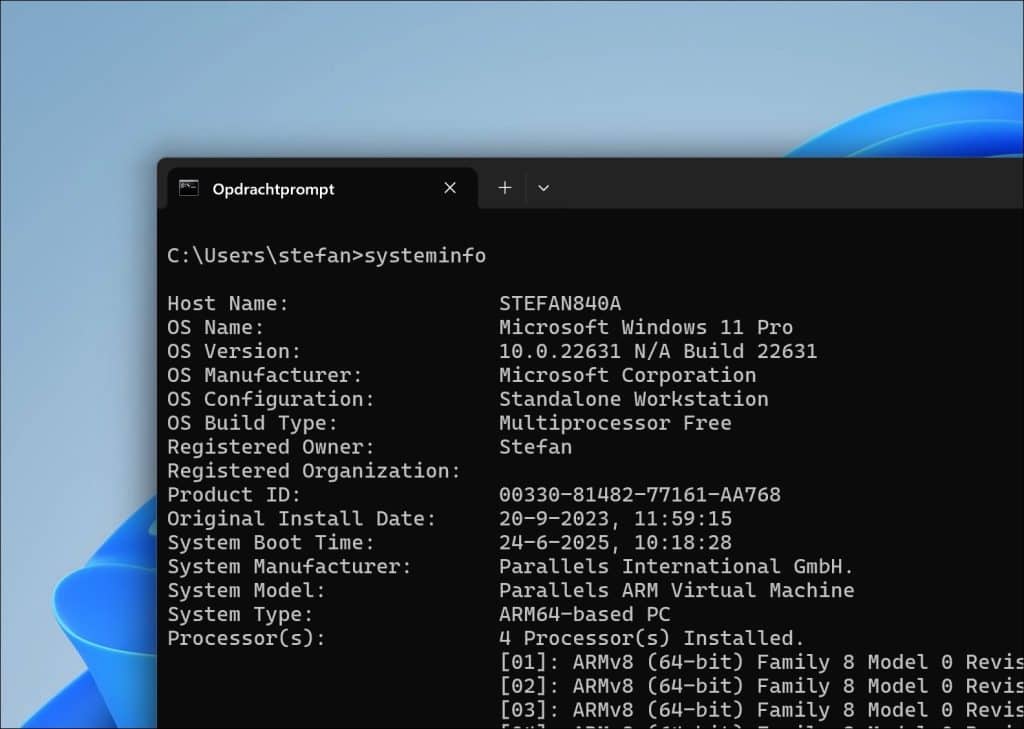Open a new terminal tab with plus
1024x729 pixels.
tap(505, 188)
